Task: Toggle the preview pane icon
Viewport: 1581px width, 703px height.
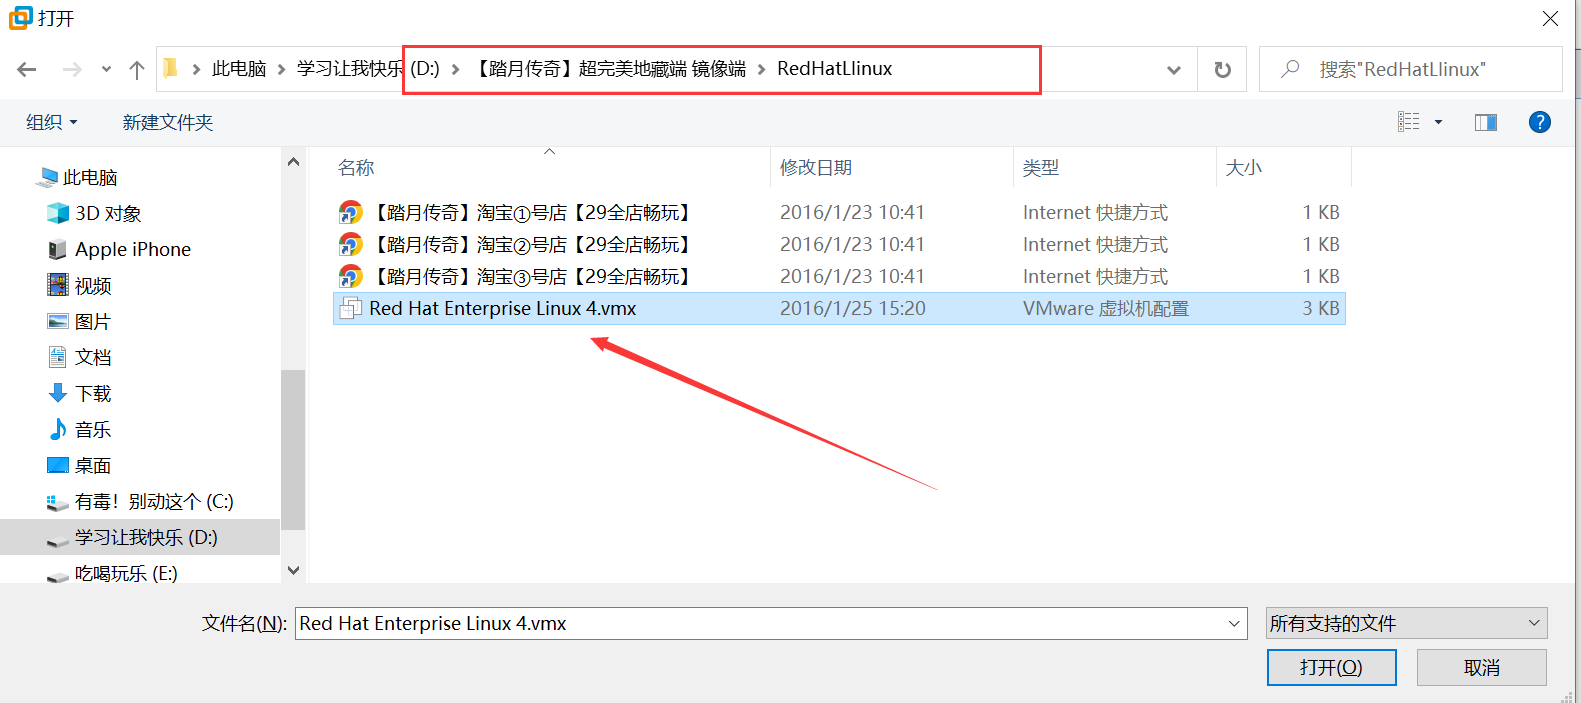Action: (x=1486, y=122)
